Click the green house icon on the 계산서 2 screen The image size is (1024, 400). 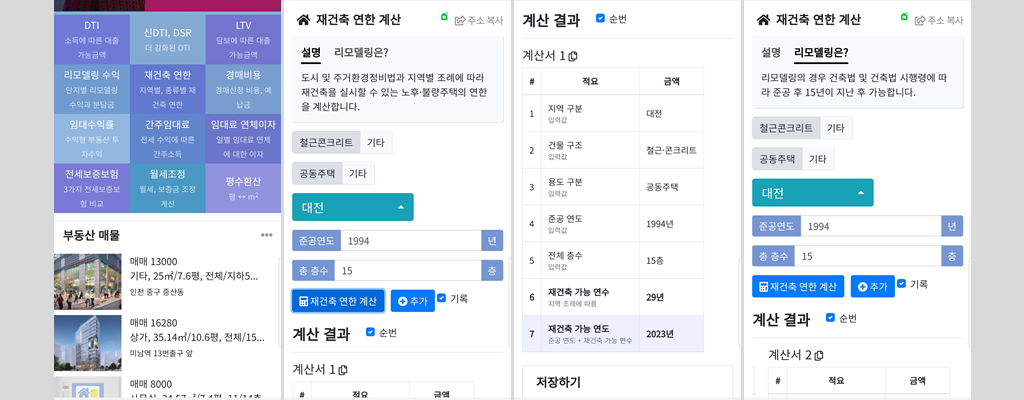(904, 16)
